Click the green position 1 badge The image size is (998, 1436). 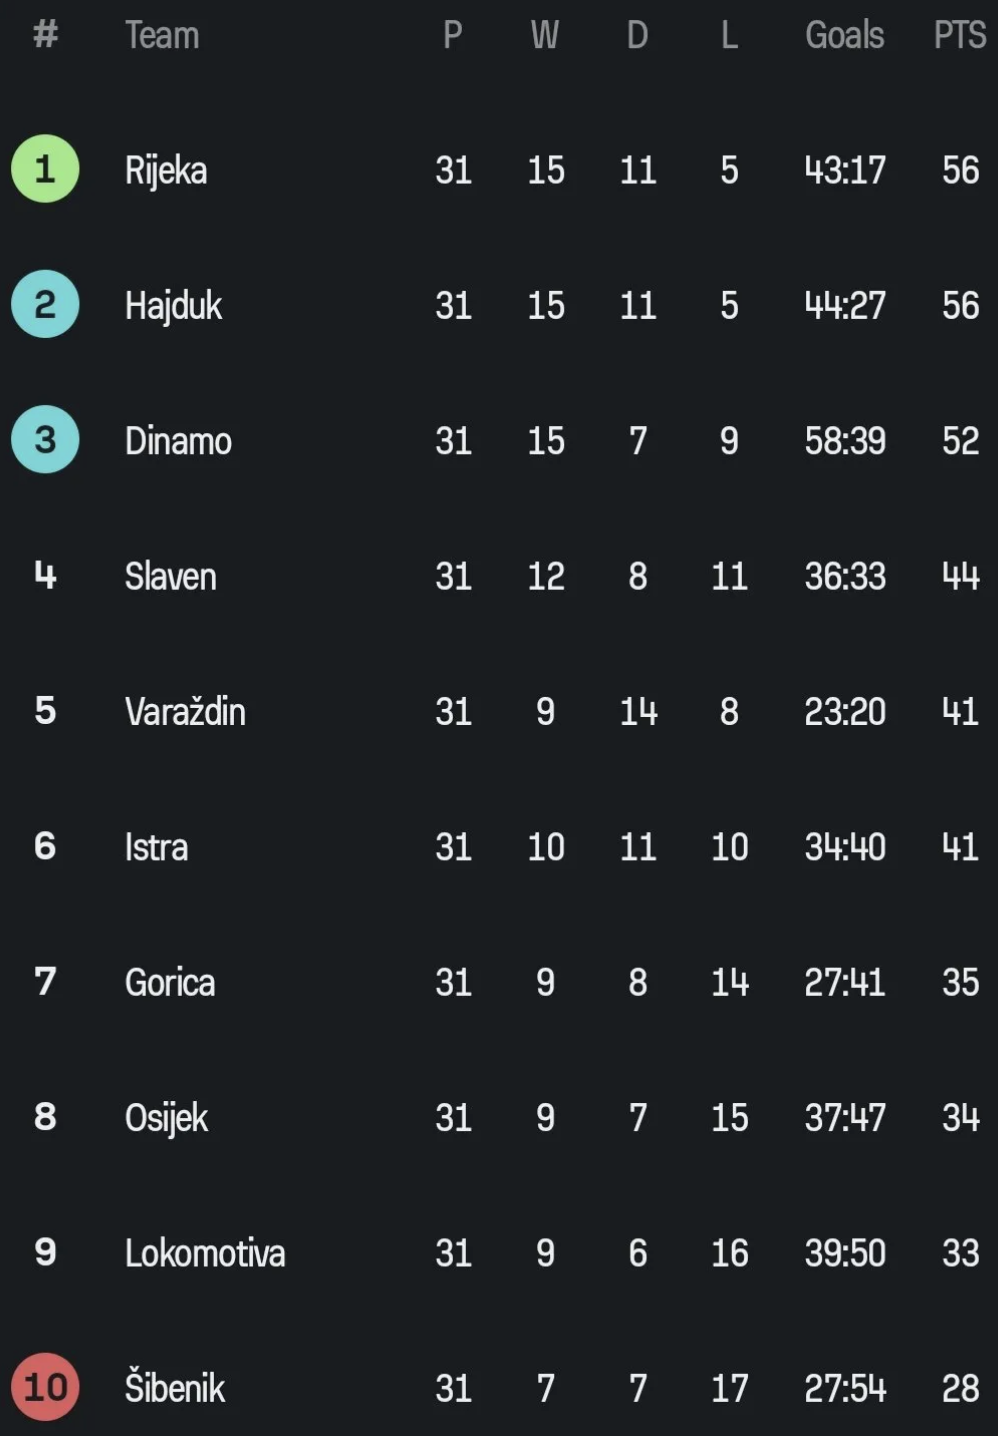pyautogui.click(x=45, y=169)
